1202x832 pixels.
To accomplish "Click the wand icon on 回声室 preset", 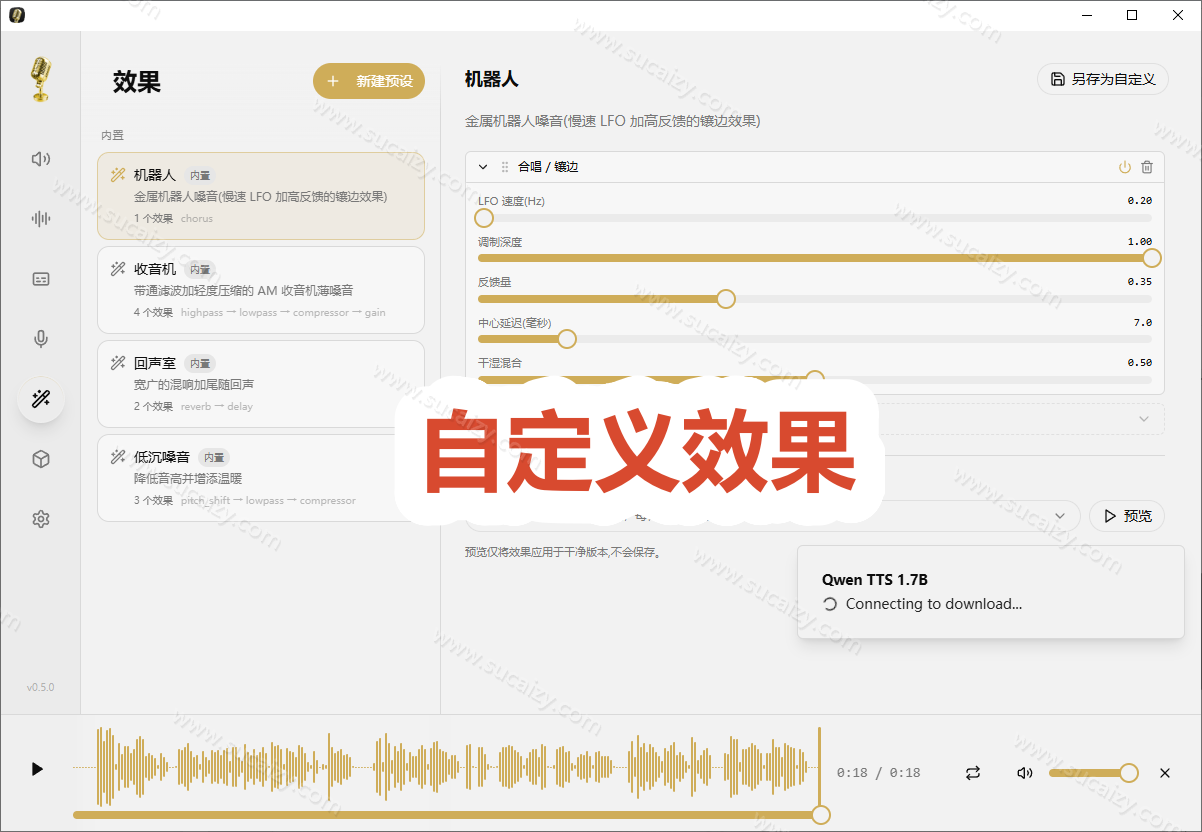I will pos(118,363).
